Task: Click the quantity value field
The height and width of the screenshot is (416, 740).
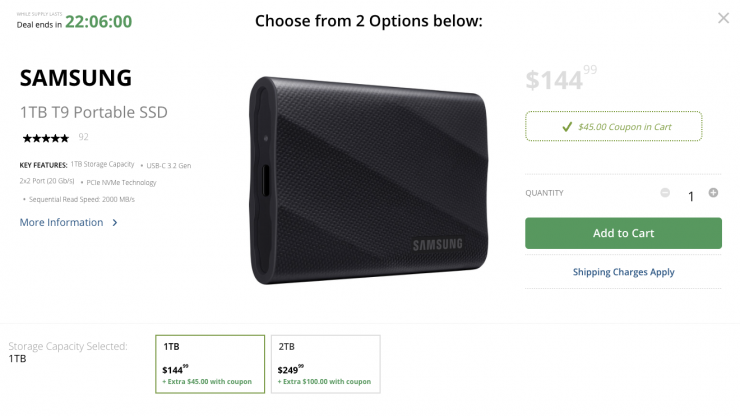Action: point(690,196)
